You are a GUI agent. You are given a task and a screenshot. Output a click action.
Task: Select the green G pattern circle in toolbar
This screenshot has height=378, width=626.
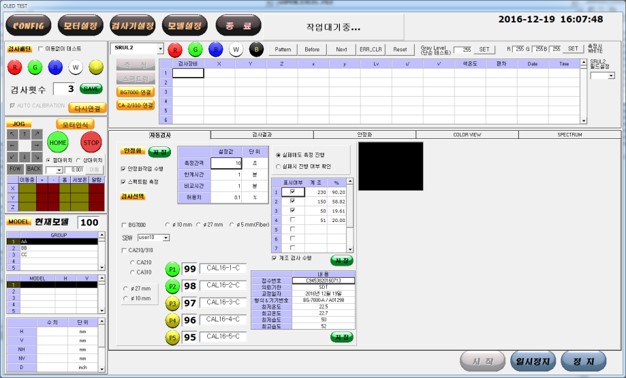pos(195,50)
